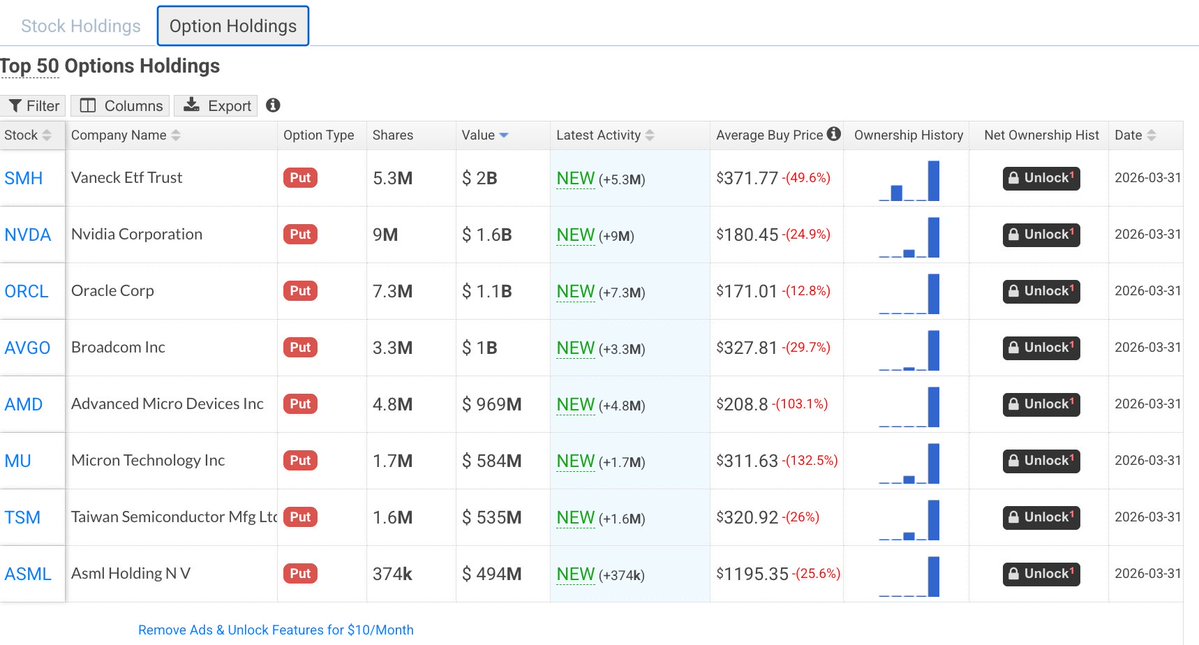This screenshot has height=645, width=1199.
Task: Open the AMD ticker link
Action: [x=24, y=404]
